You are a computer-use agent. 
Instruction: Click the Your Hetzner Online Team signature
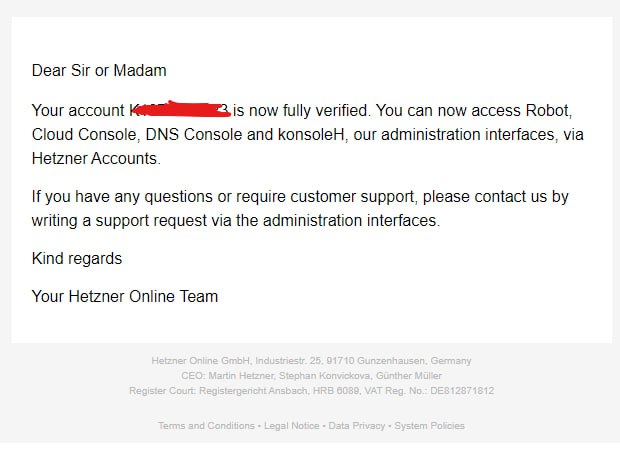pyautogui.click(x=125, y=296)
